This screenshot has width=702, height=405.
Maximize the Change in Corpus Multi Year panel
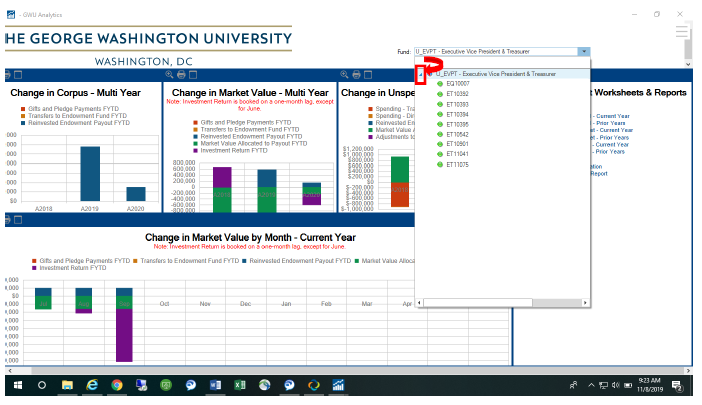coord(18,75)
